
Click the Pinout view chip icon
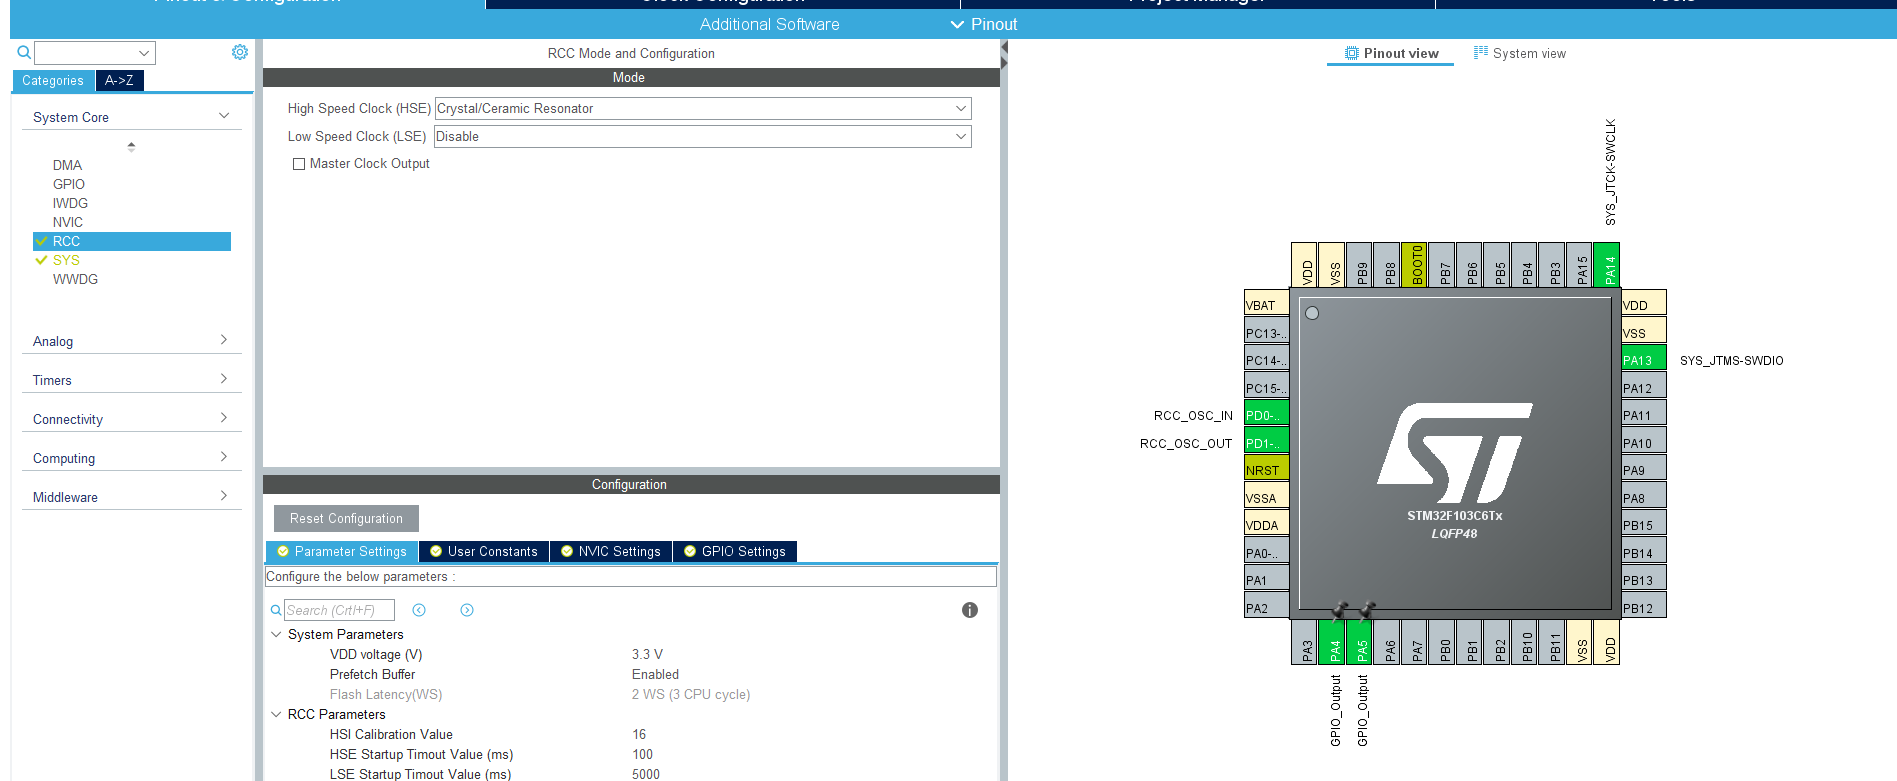tap(1352, 53)
